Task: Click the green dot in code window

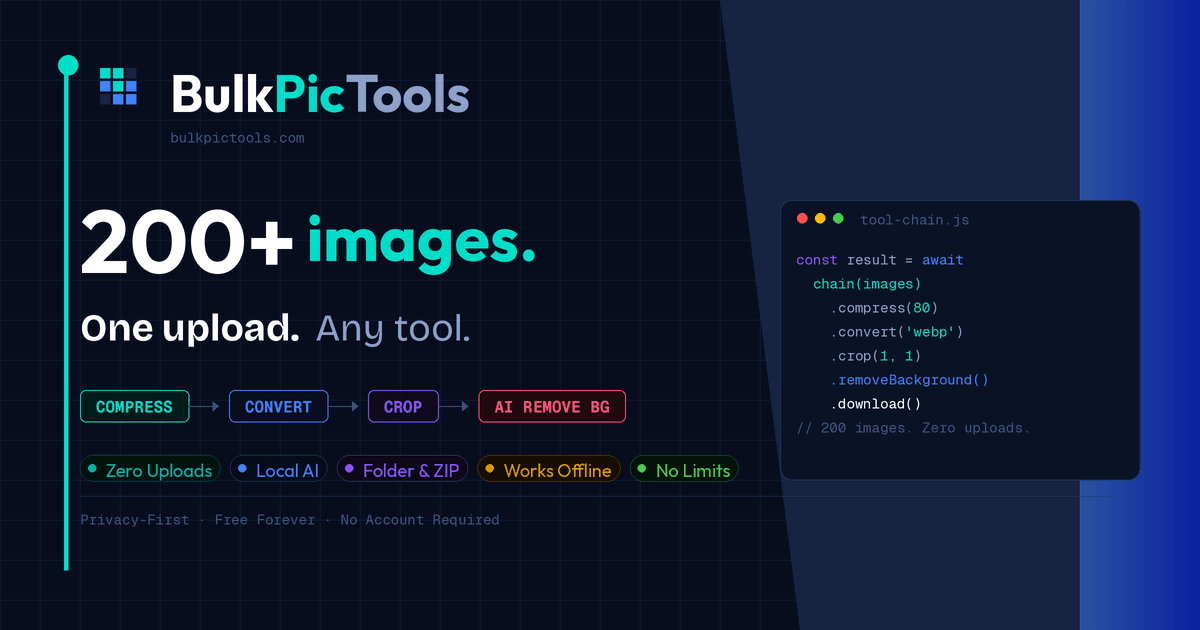Action: pyautogui.click(x=838, y=219)
